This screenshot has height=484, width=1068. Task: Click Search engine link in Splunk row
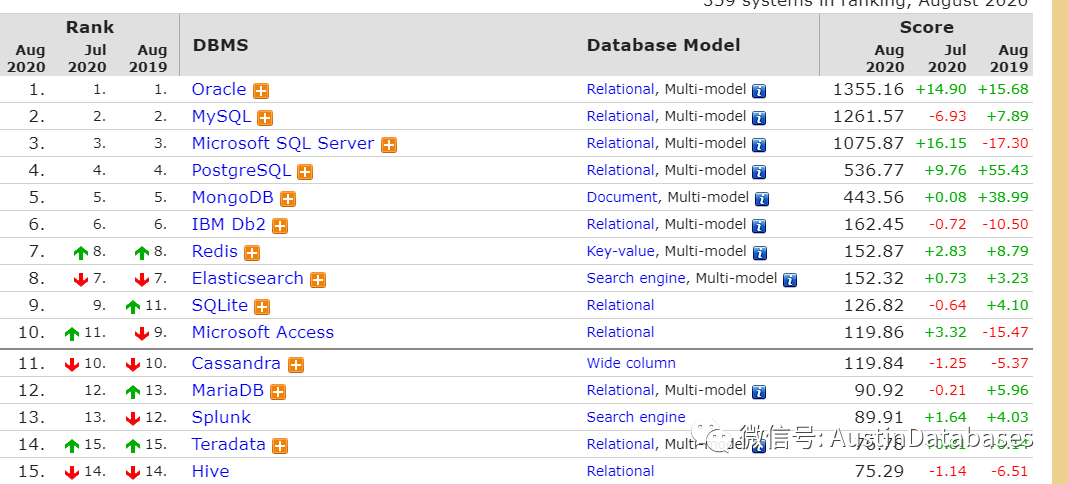tap(636, 417)
